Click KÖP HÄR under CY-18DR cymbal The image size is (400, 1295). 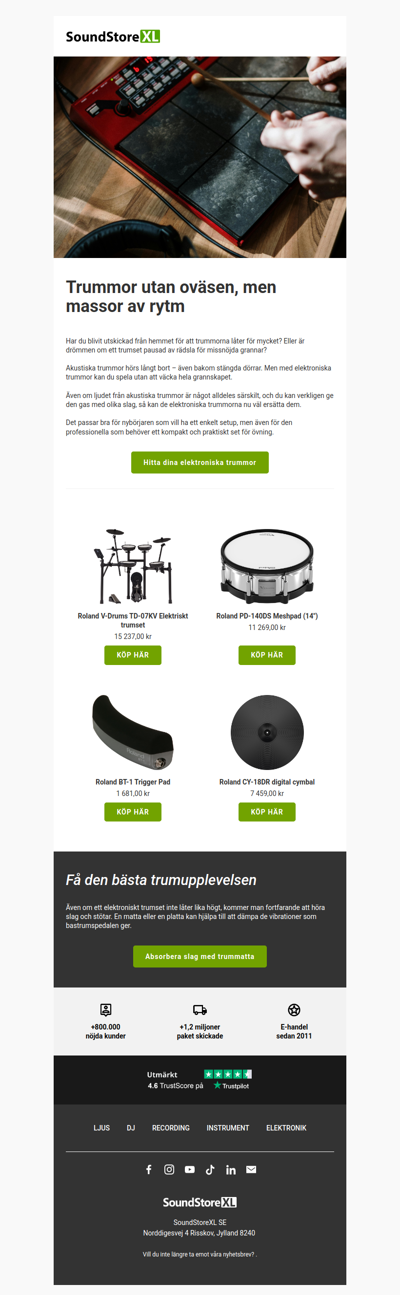267,812
